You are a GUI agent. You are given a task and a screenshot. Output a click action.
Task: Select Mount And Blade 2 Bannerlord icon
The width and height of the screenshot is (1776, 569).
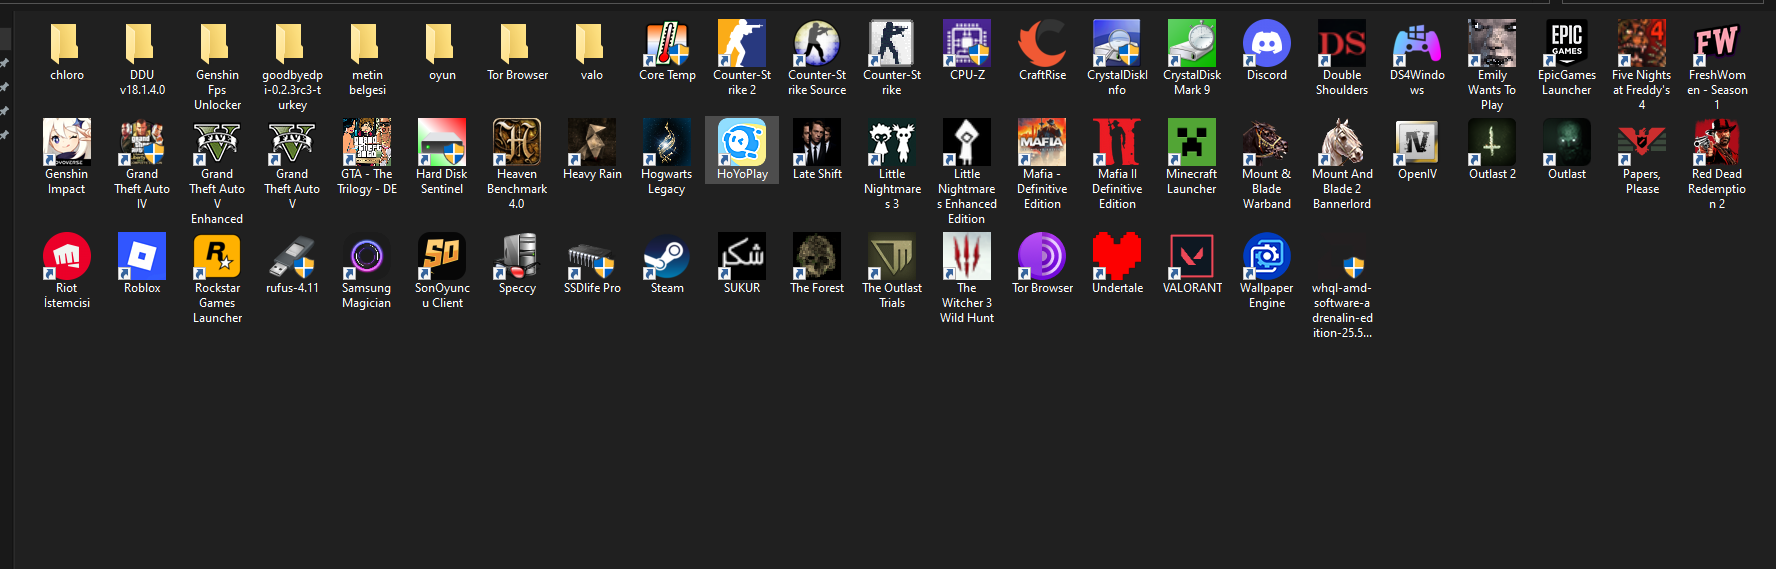coord(1342,142)
